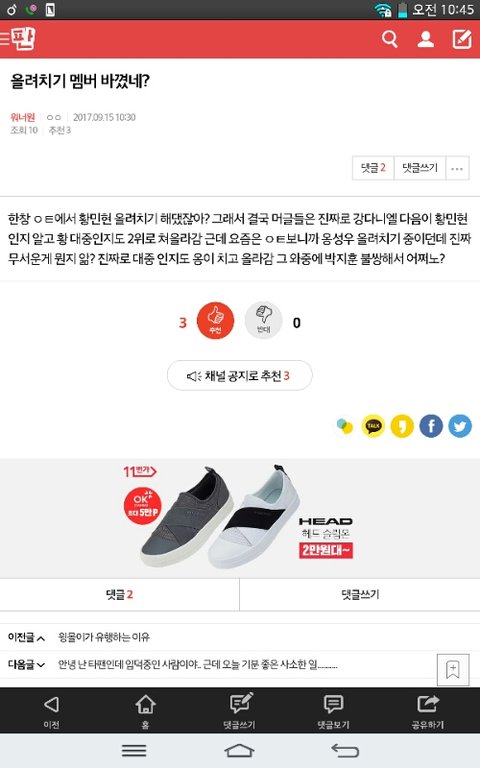Tap 공유하기 in the bottom bar
480x768 pixels.
tap(428, 711)
